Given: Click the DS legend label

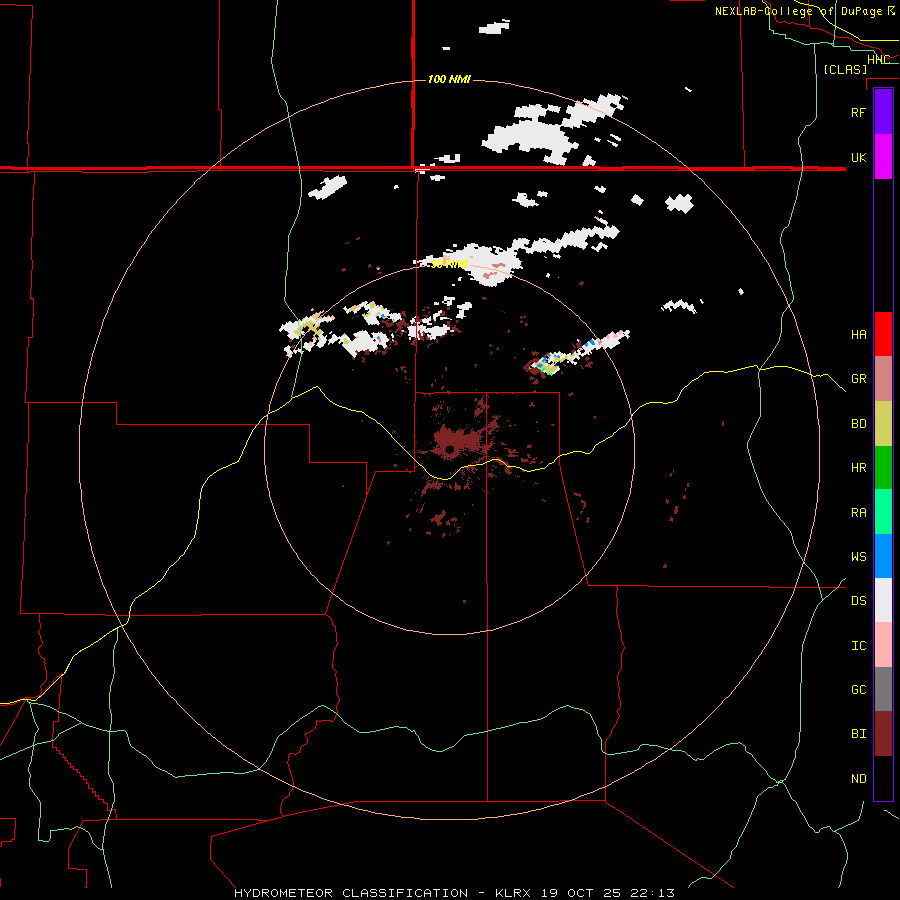Looking at the screenshot, I should pyautogui.click(x=858, y=601).
